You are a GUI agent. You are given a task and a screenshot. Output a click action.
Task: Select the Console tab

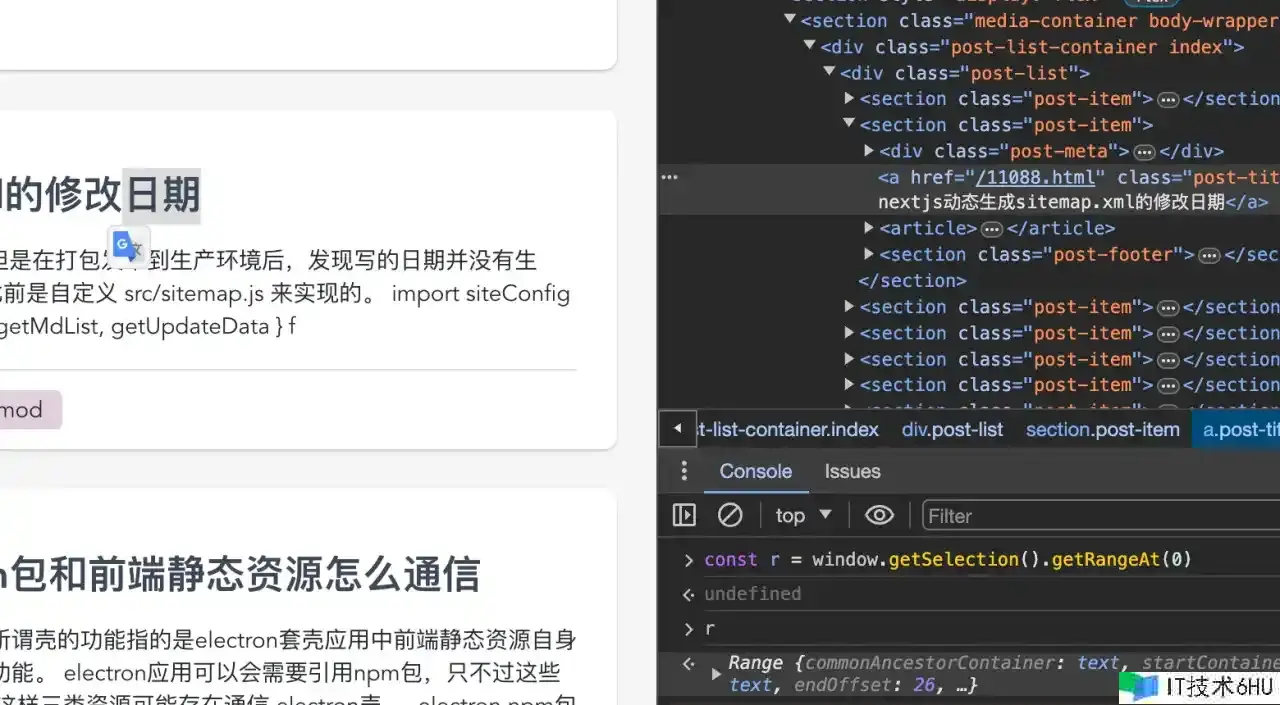(x=755, y=471)
